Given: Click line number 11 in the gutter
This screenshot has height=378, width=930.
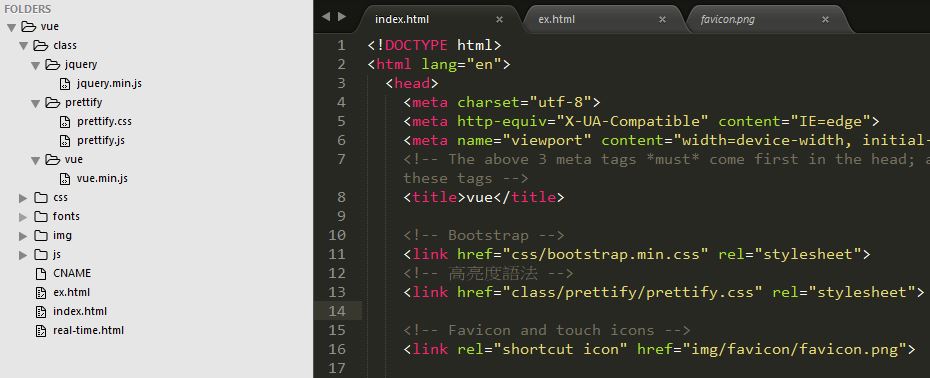Looking at the screenshot, I should pos(337,254).
